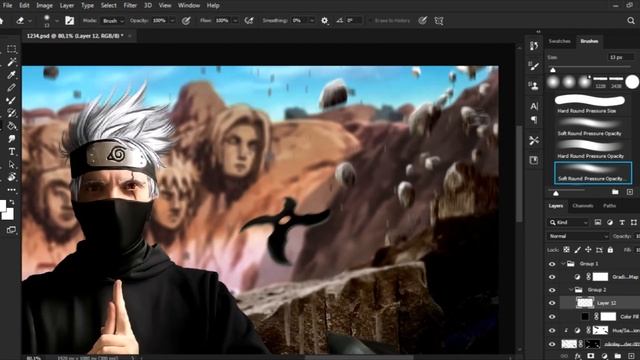
Task: Select the Path Selection arrow tool
Action: pos(11,164)
